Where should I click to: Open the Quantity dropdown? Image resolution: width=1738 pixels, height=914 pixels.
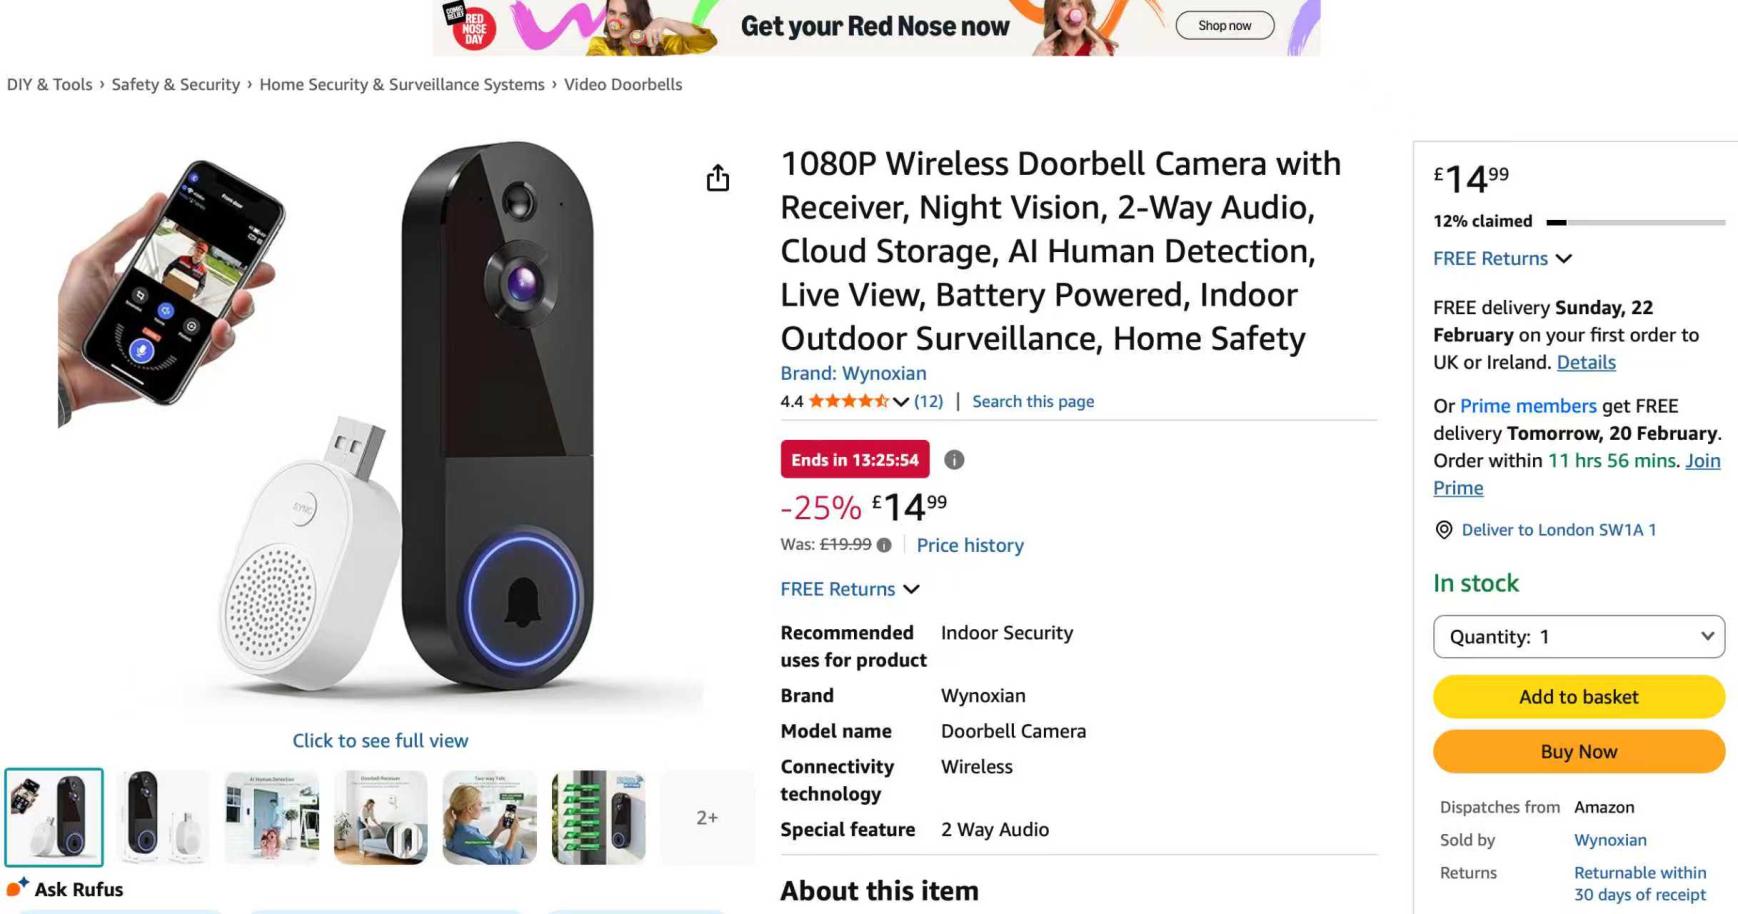[x=1578, y=637]
